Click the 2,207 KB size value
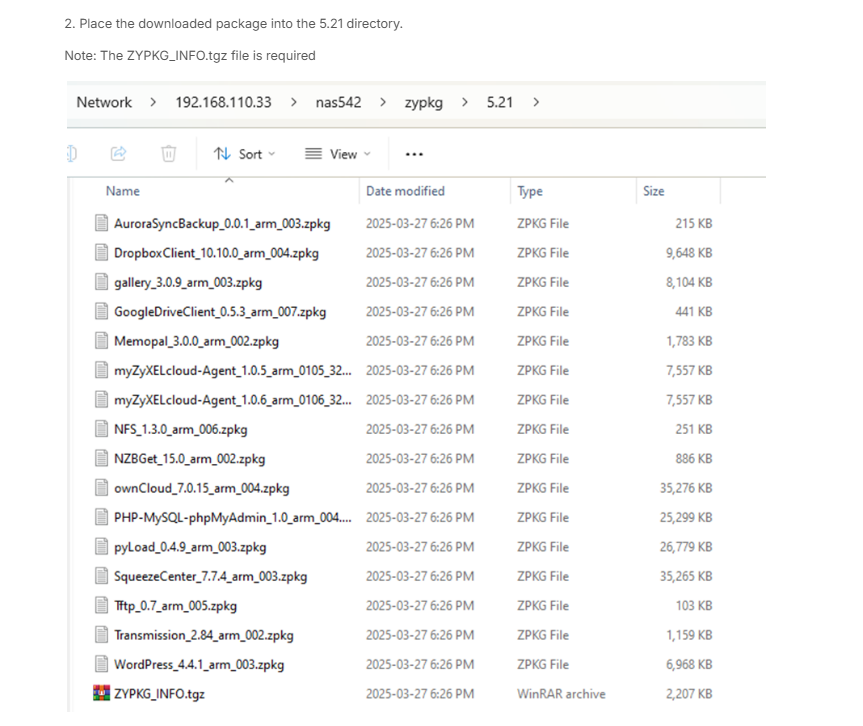This screenshot has width=863, height=726. (x=689, y=694)
